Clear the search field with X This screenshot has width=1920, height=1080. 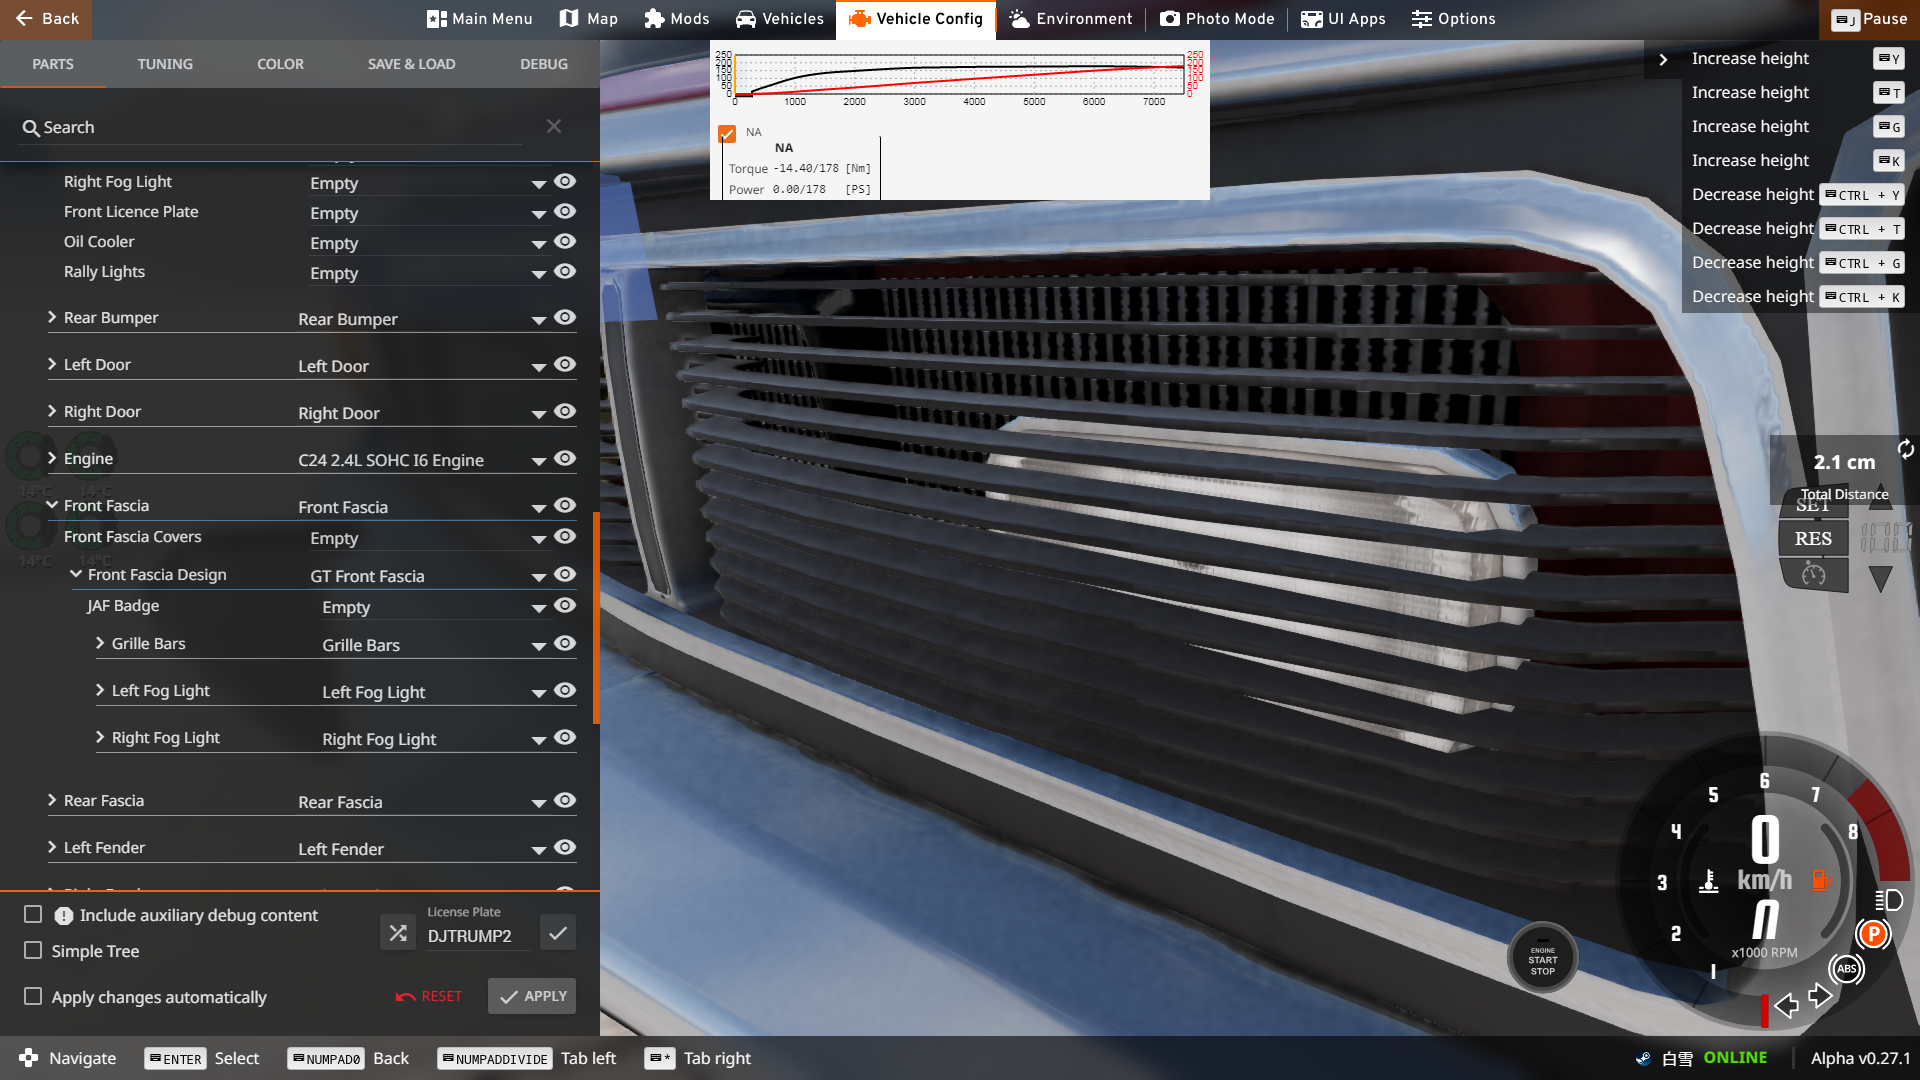pos(554,126)
